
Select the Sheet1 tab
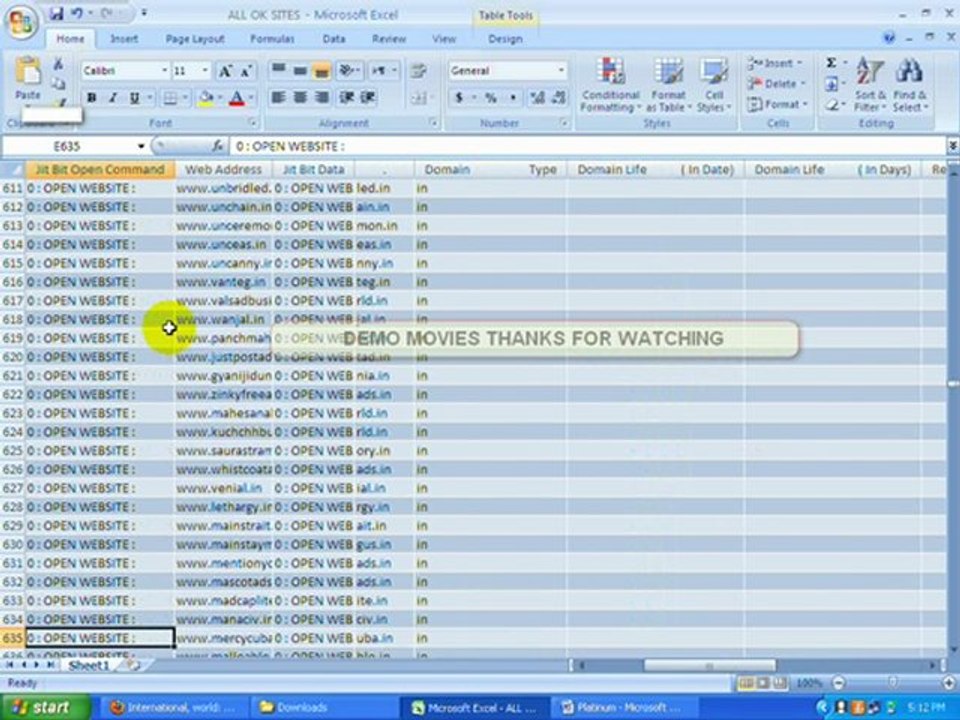pos(89,666)
